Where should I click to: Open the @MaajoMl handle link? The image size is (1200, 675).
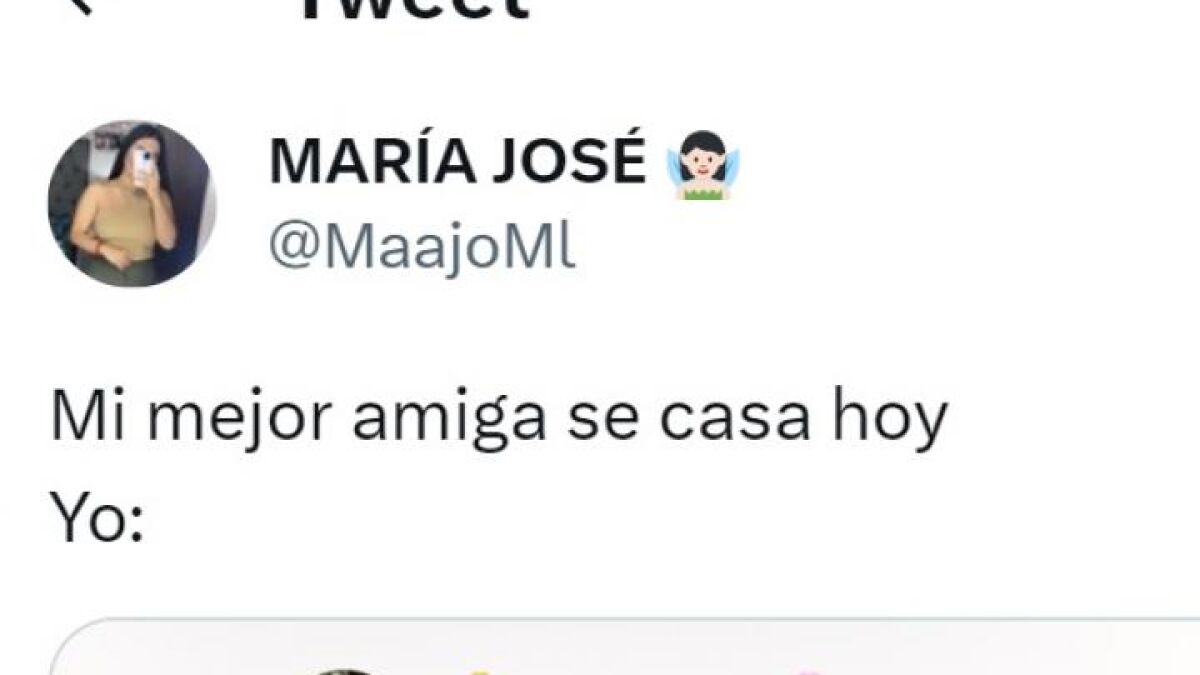click(423, 247)
